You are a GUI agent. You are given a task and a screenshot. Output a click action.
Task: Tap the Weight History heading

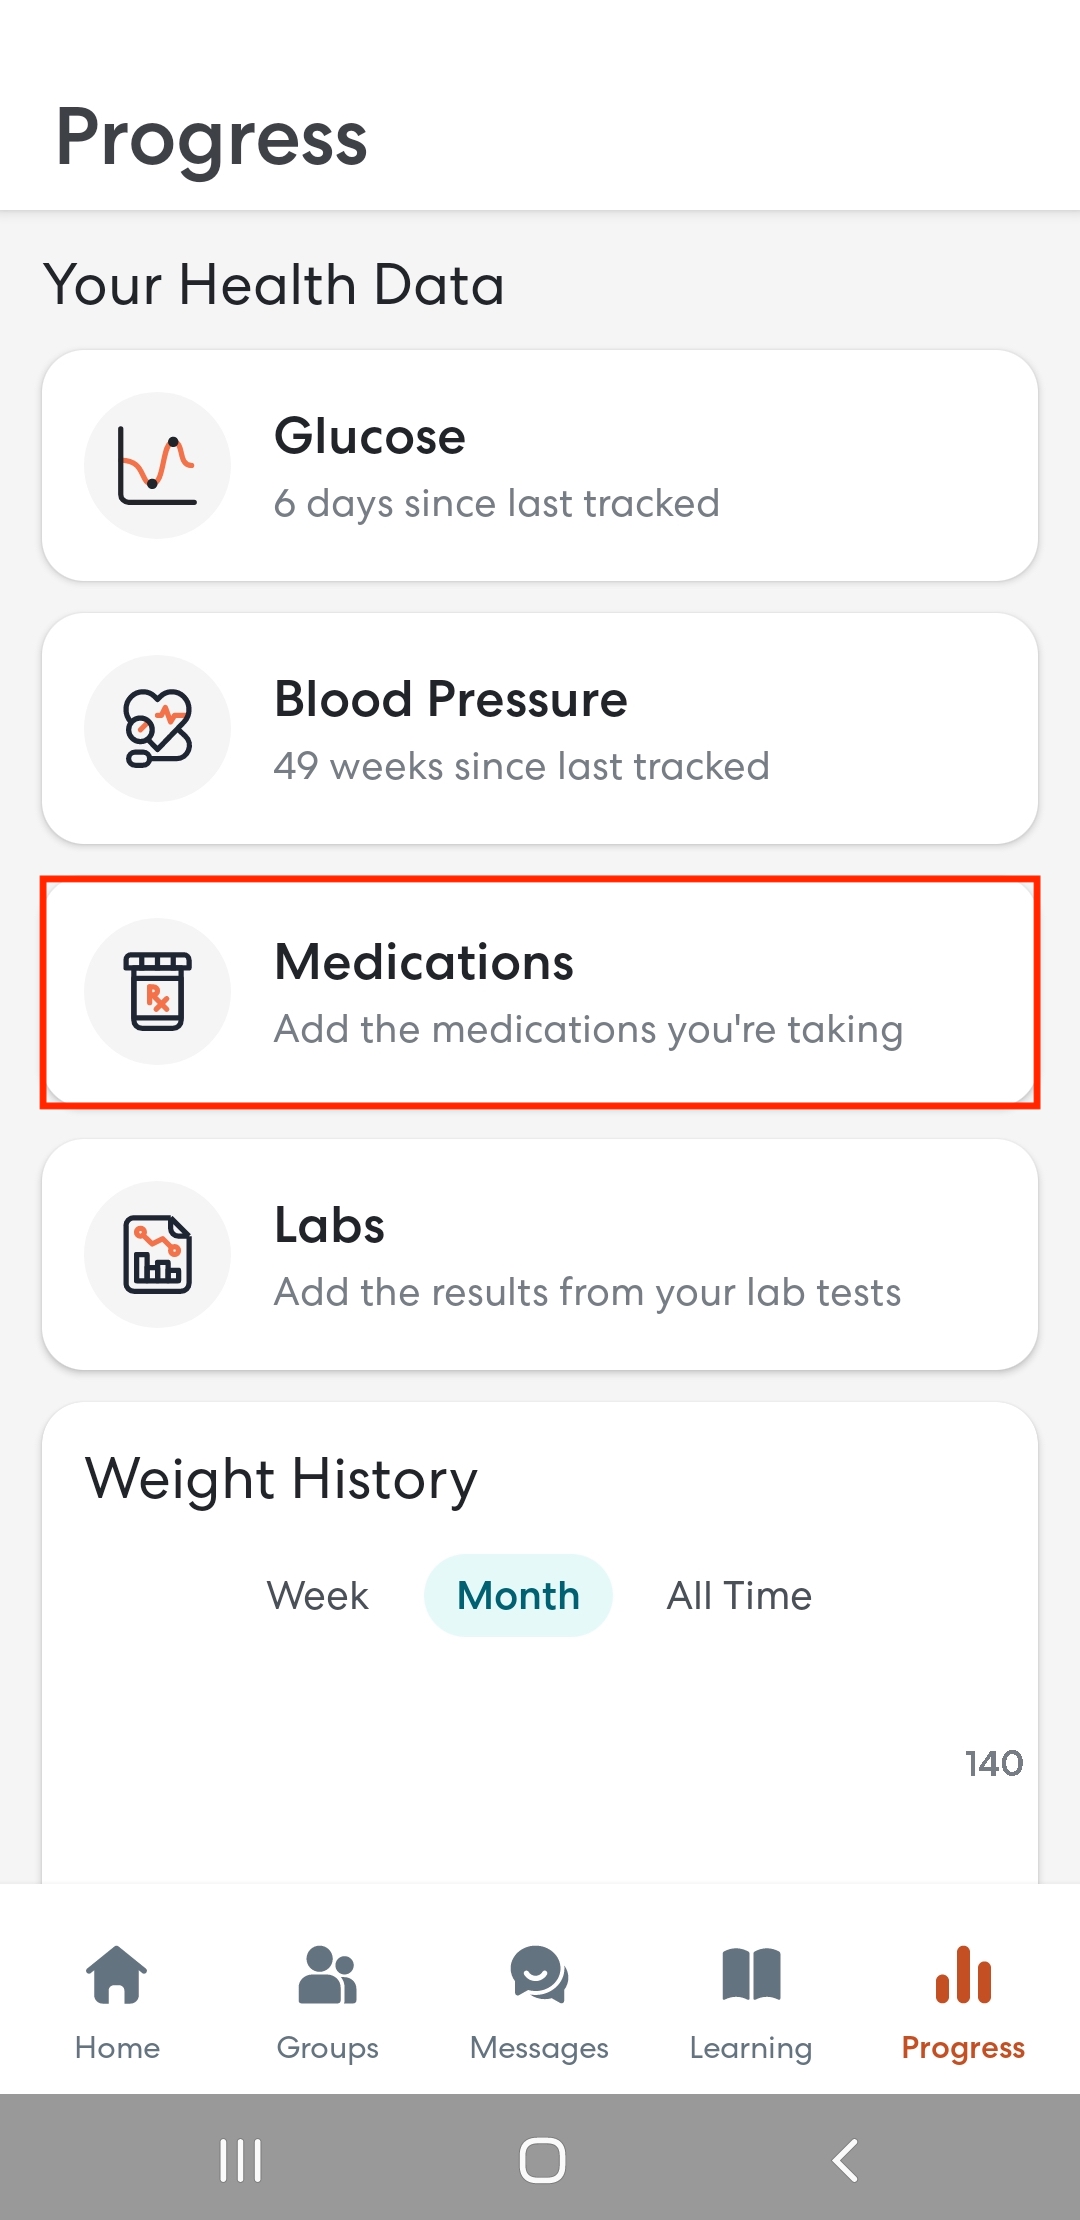tap(281, 1479)
